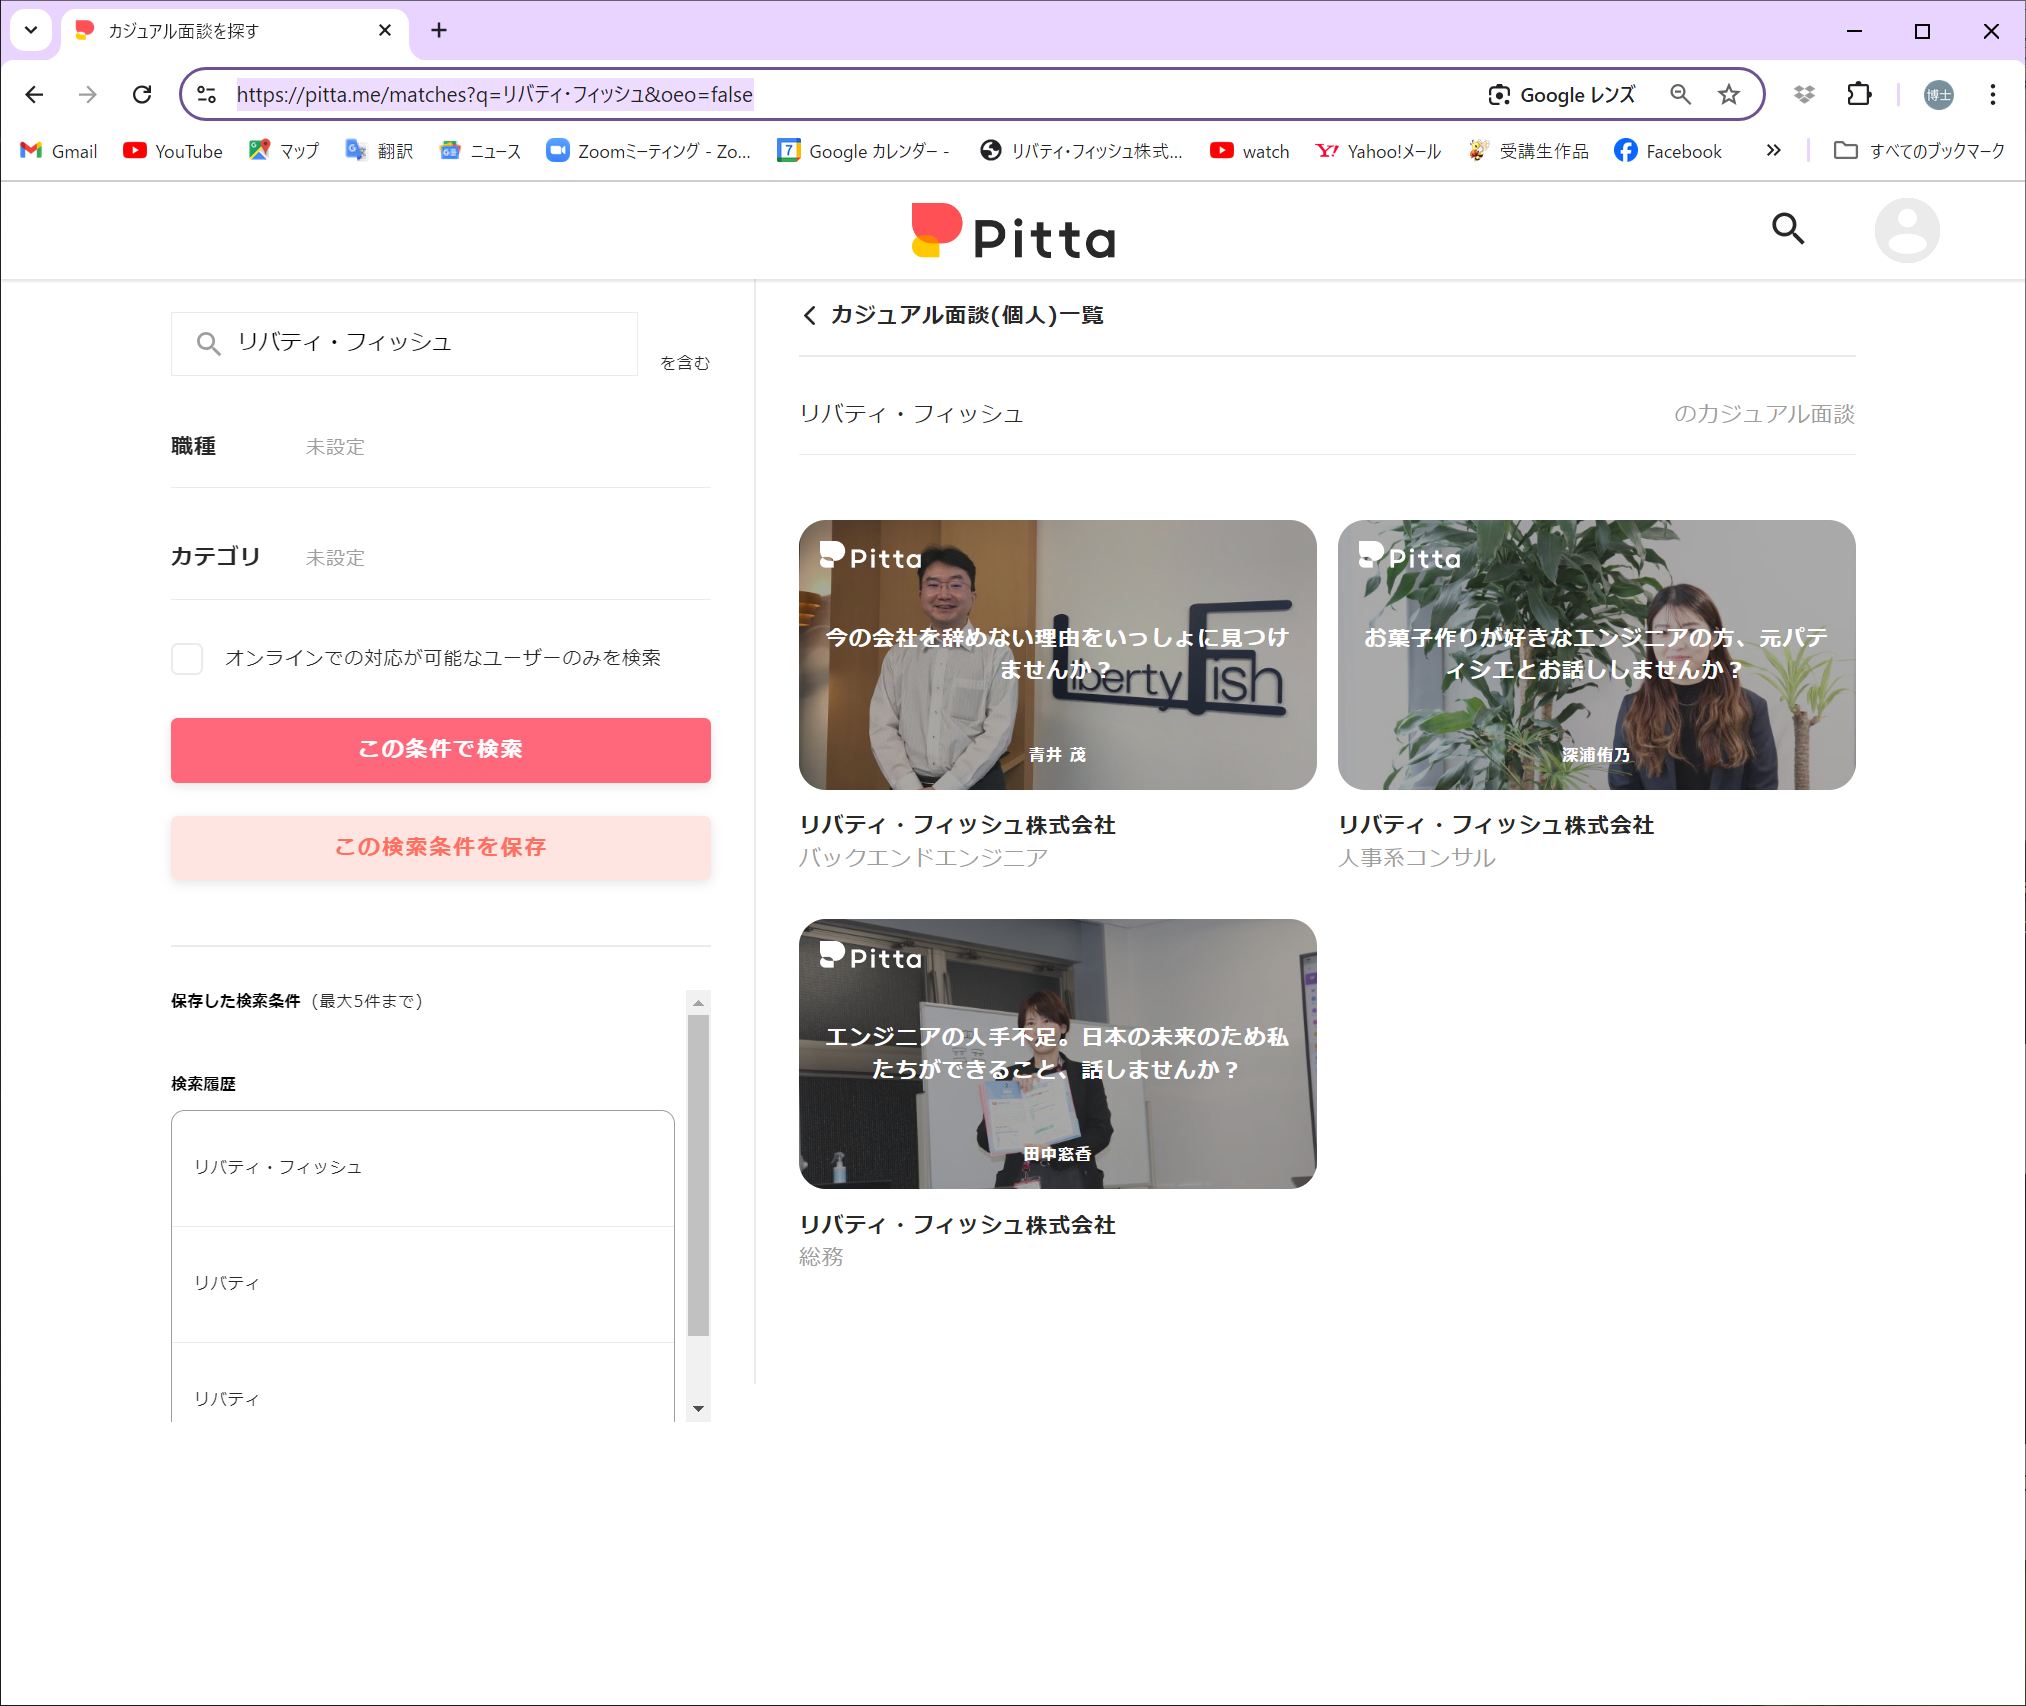Bookmark this page with the star icon
2026x1706 pixels.
tap(1728, 95)
